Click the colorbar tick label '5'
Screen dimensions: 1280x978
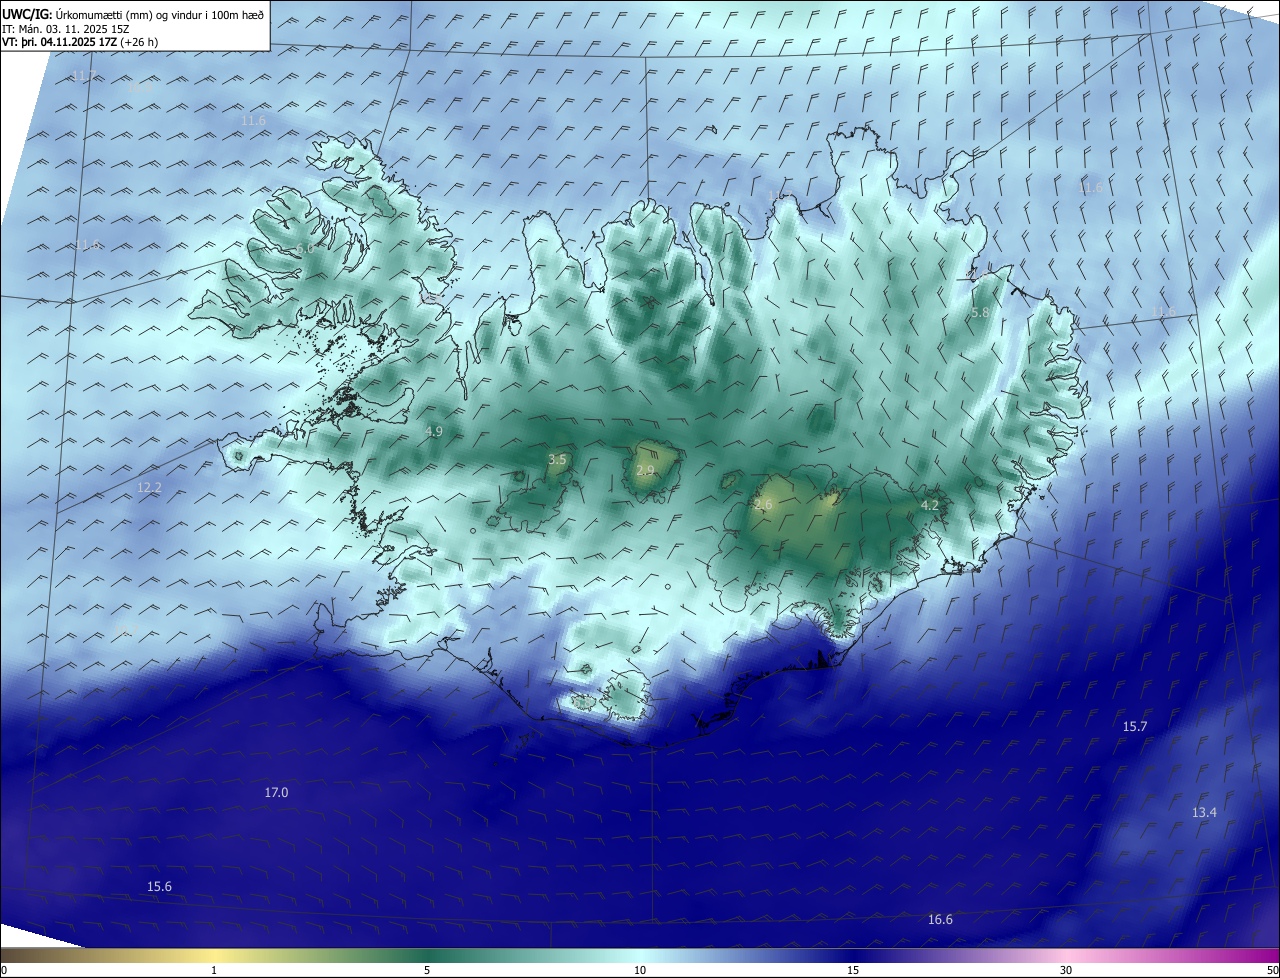(427, 970)
